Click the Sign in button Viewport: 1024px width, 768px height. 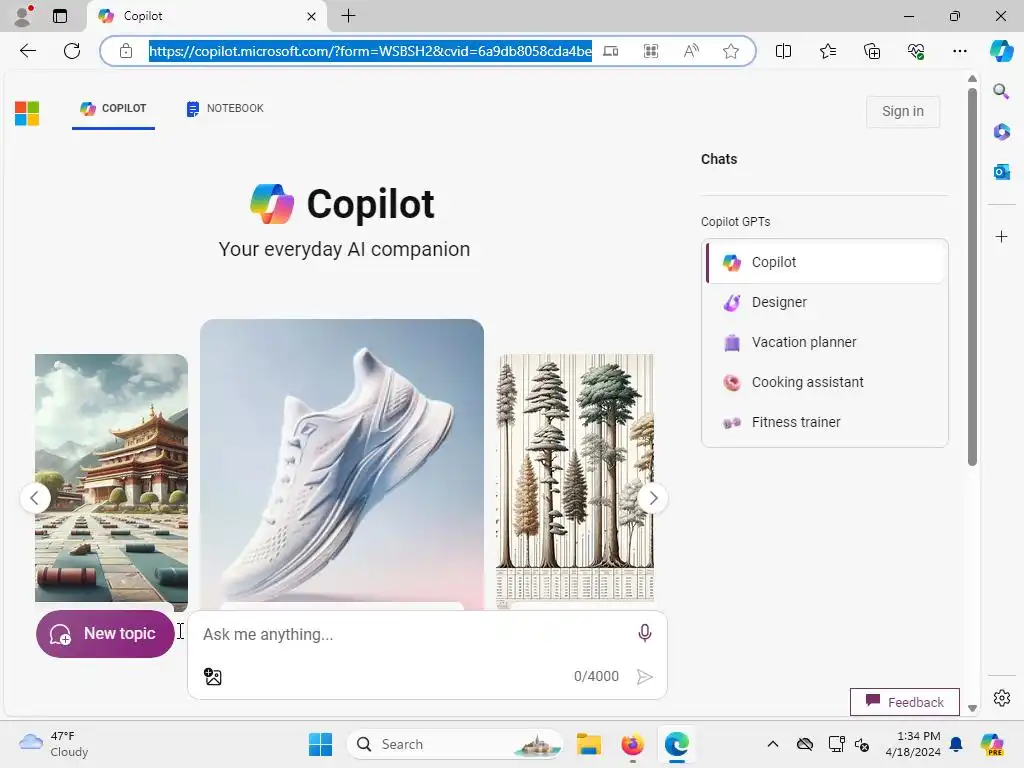pyautogui.click(x=903, y=112)
